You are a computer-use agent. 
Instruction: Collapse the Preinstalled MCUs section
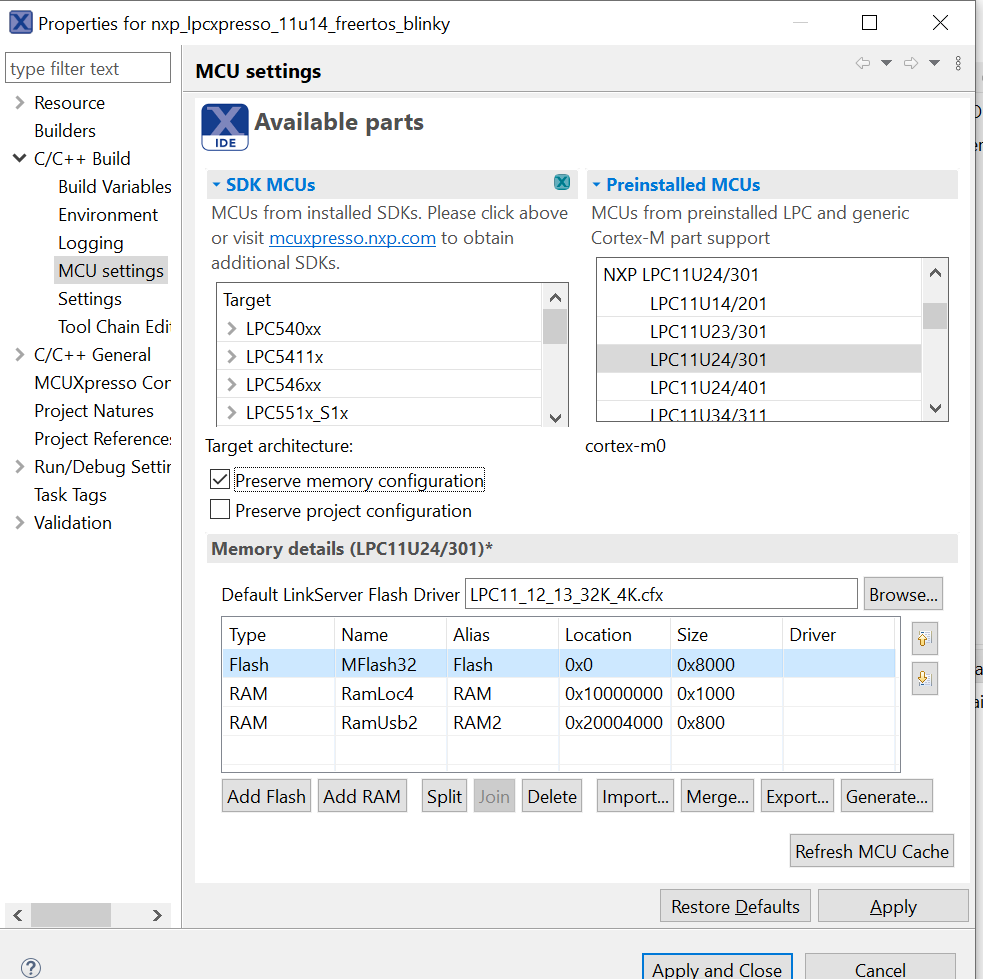coord(596,185)
